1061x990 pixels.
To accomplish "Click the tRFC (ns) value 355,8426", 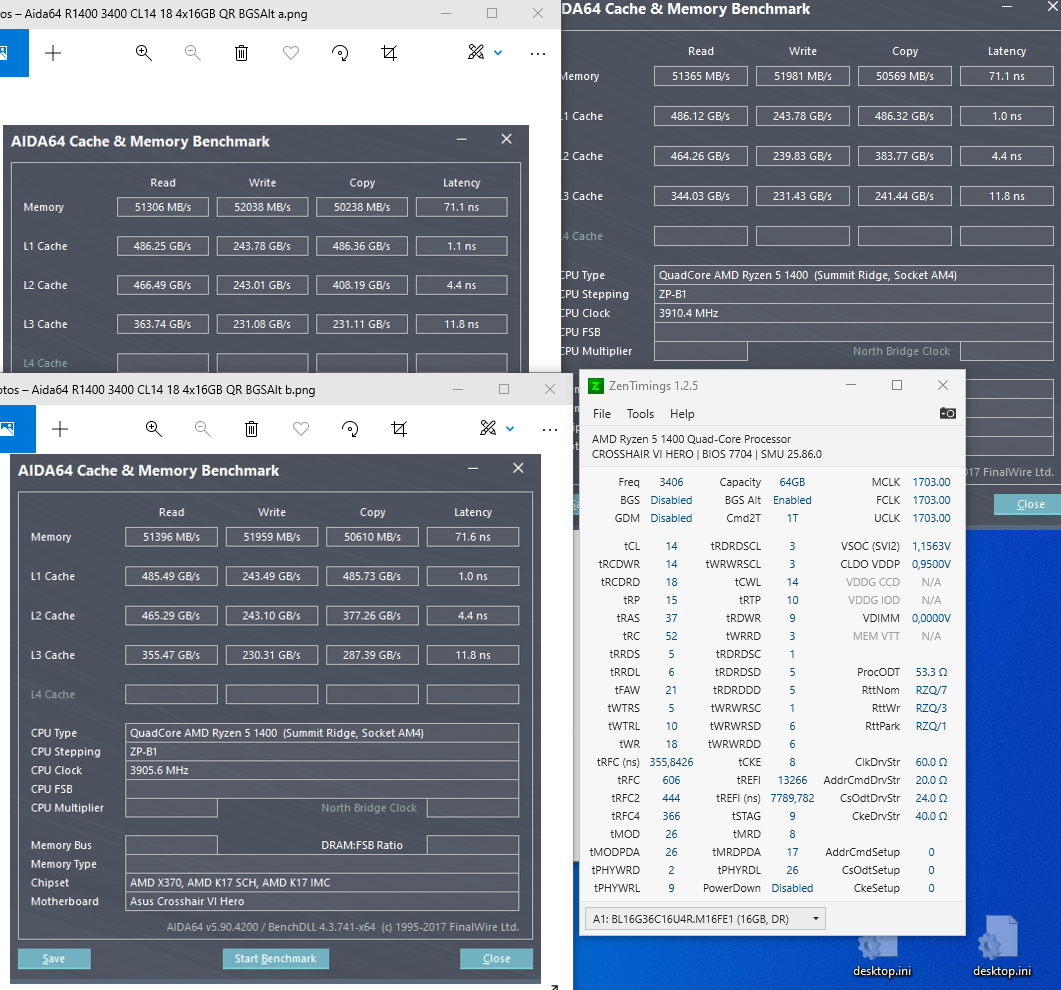I will click(x=671, y=762).
